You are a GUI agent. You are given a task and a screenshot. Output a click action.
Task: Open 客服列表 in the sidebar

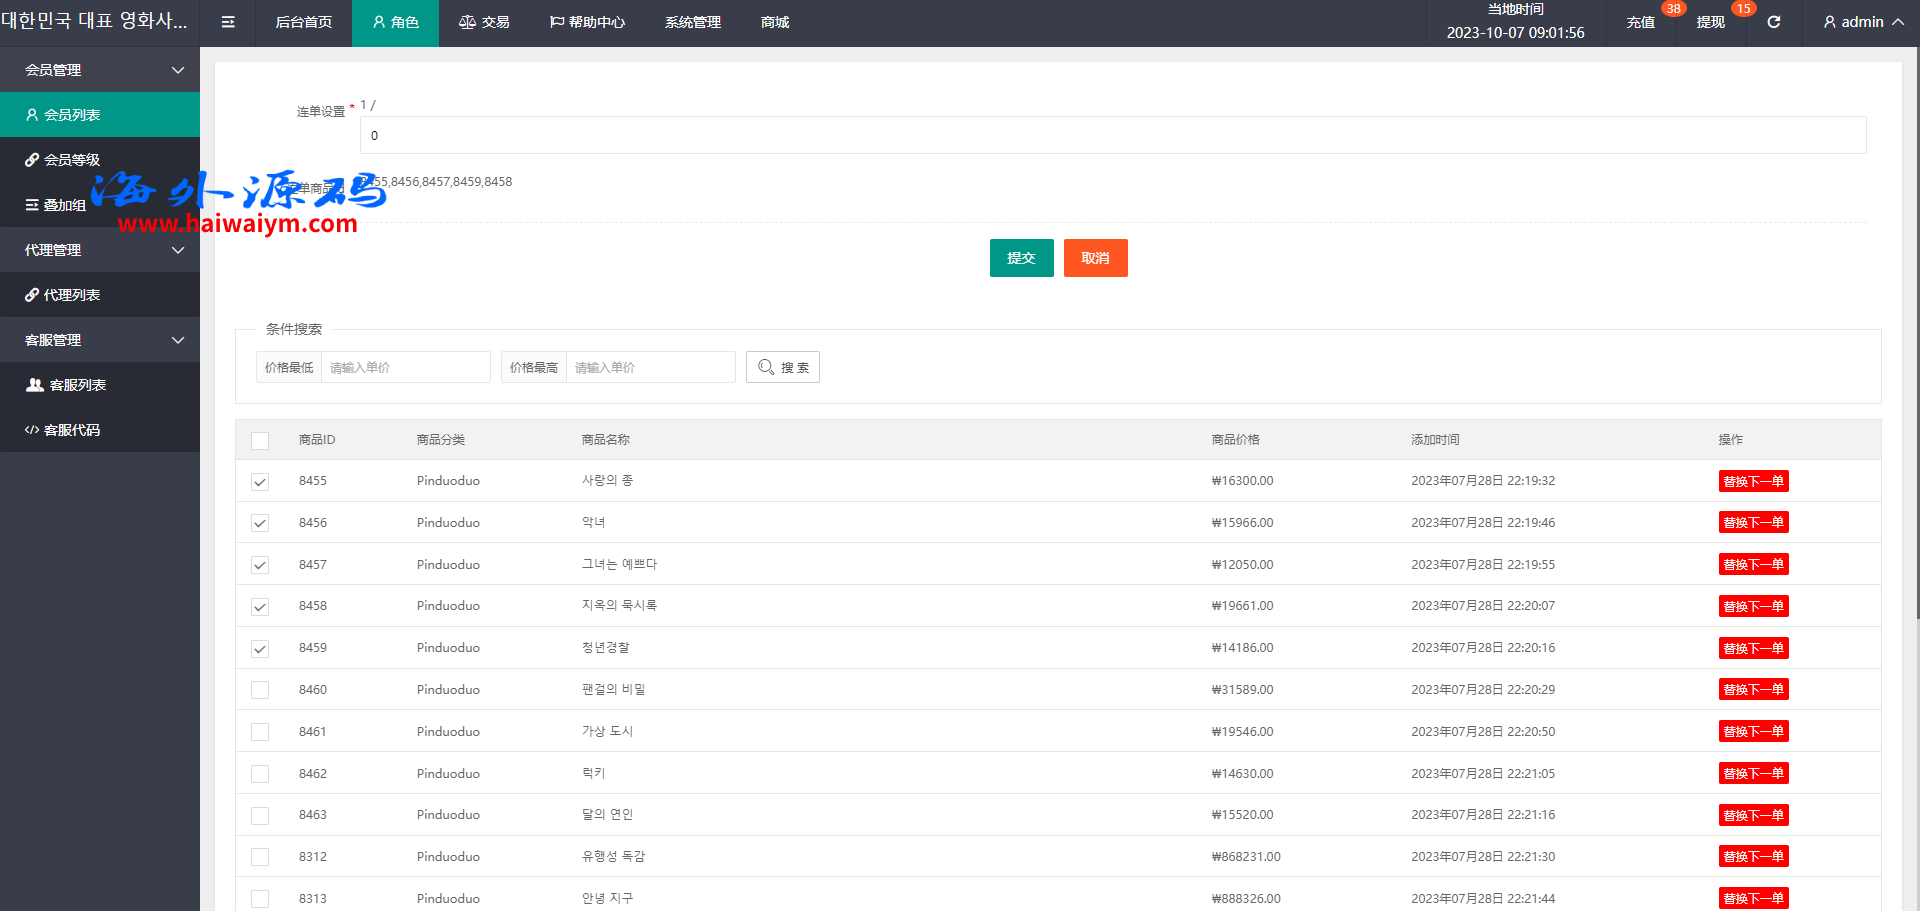[x=77, y=385]
